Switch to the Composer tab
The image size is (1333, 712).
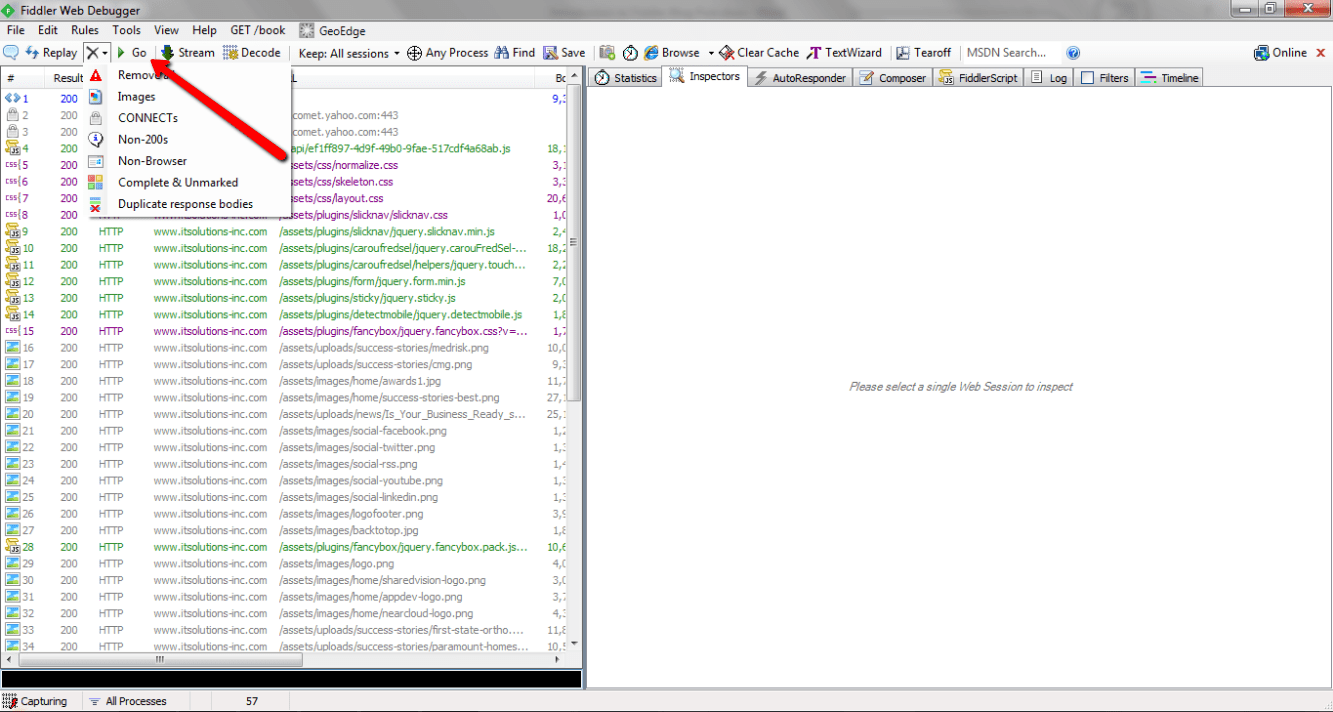[892, 78]
